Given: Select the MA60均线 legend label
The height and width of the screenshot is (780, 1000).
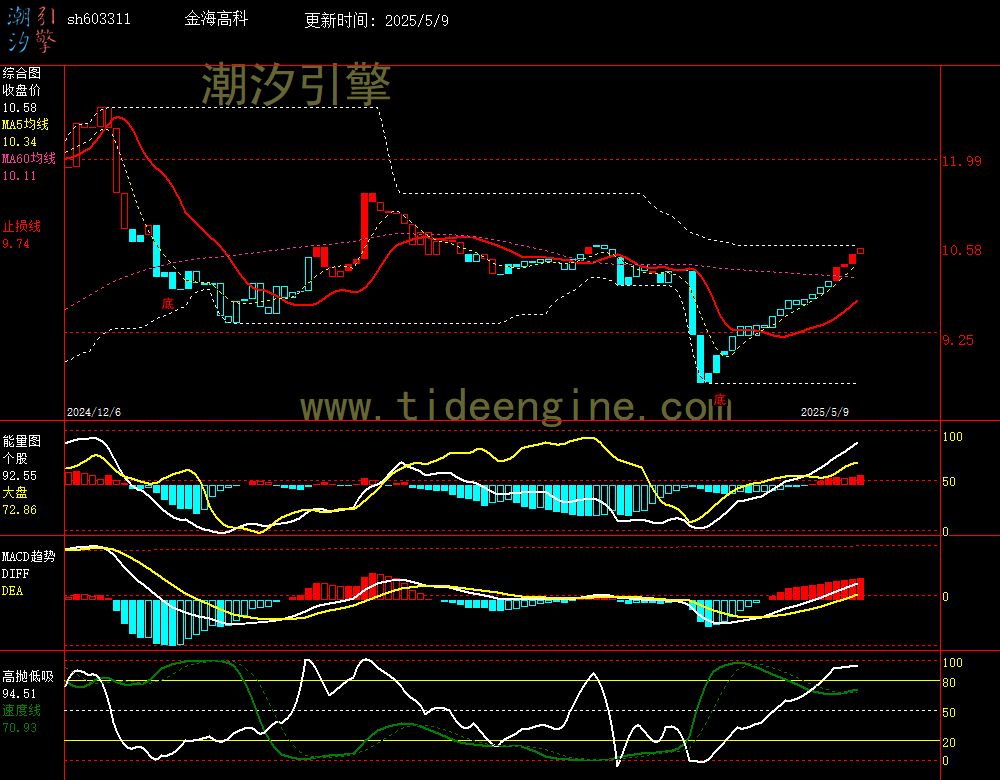Looking at the screenshot, I should pyautogui.click(x=29, y=158).
